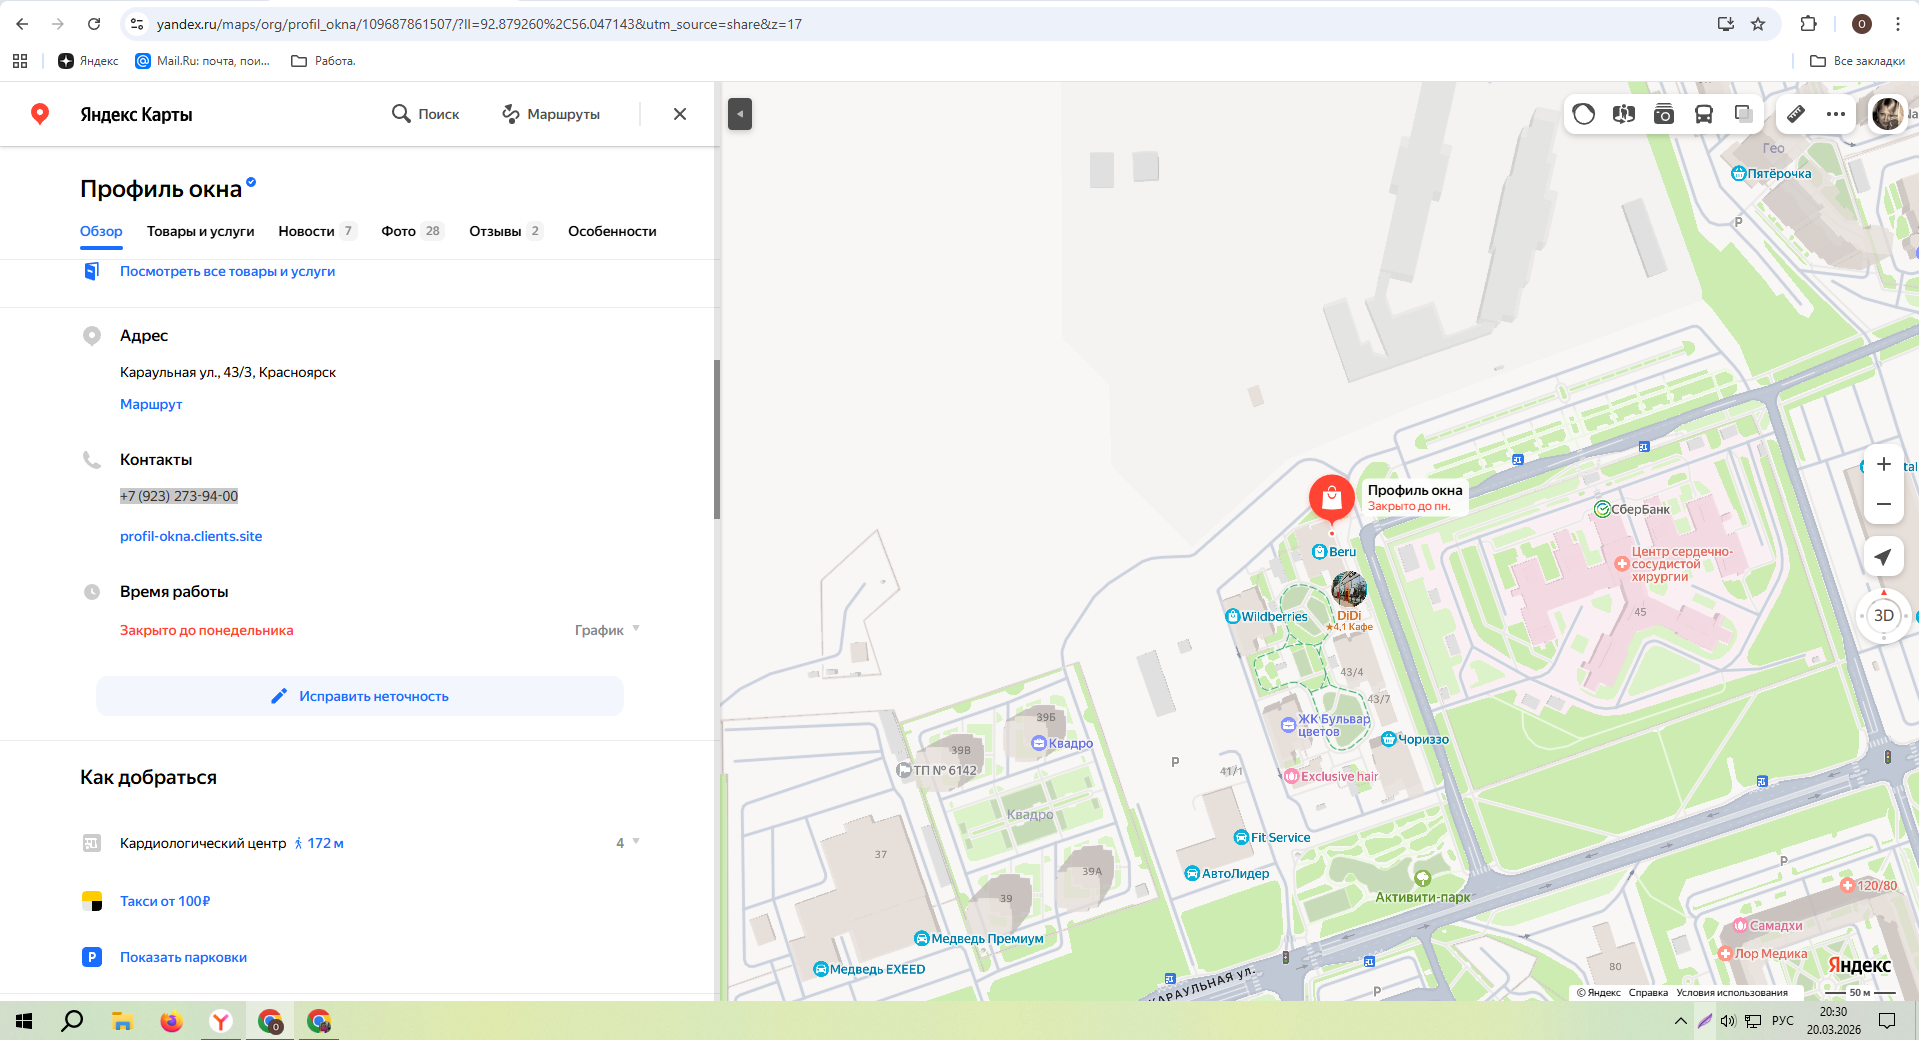Open File Explorer from taskbar

pos(122,1021)
